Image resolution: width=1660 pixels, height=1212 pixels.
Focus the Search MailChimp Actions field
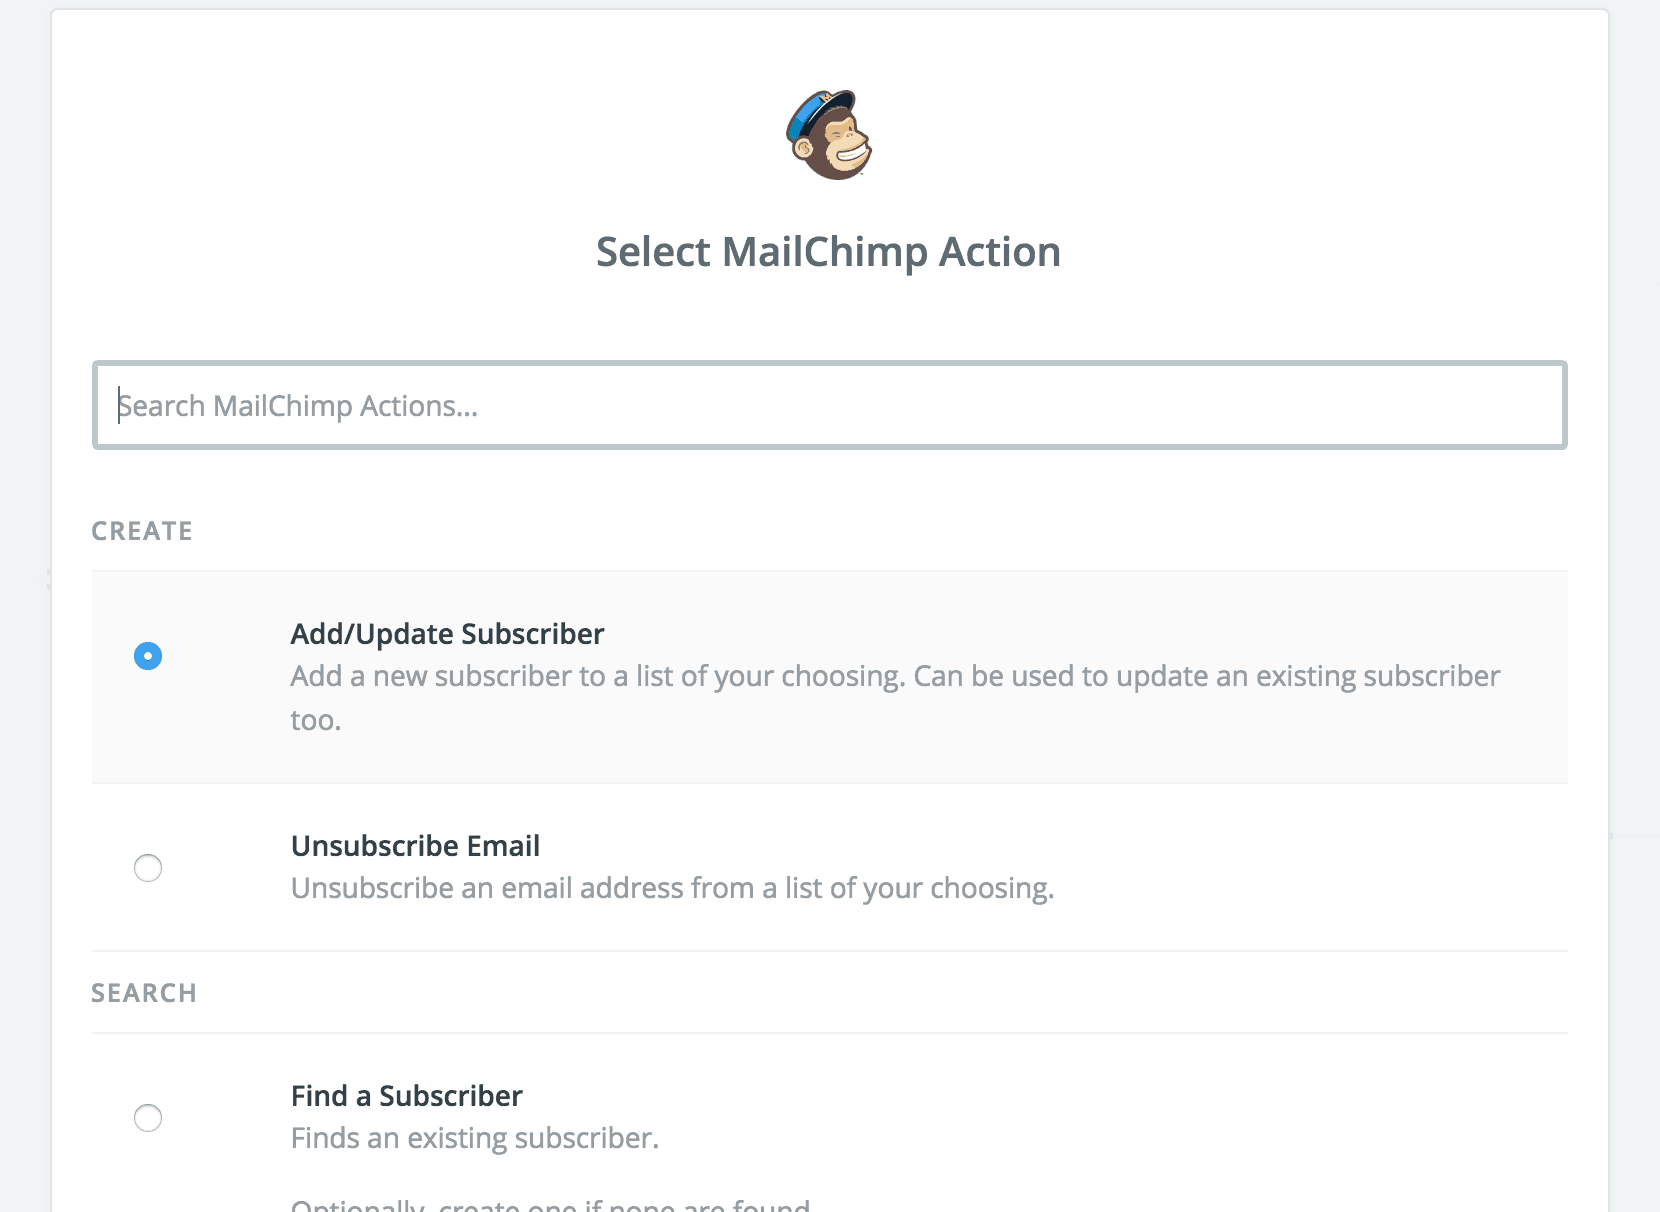pos(829,405)
